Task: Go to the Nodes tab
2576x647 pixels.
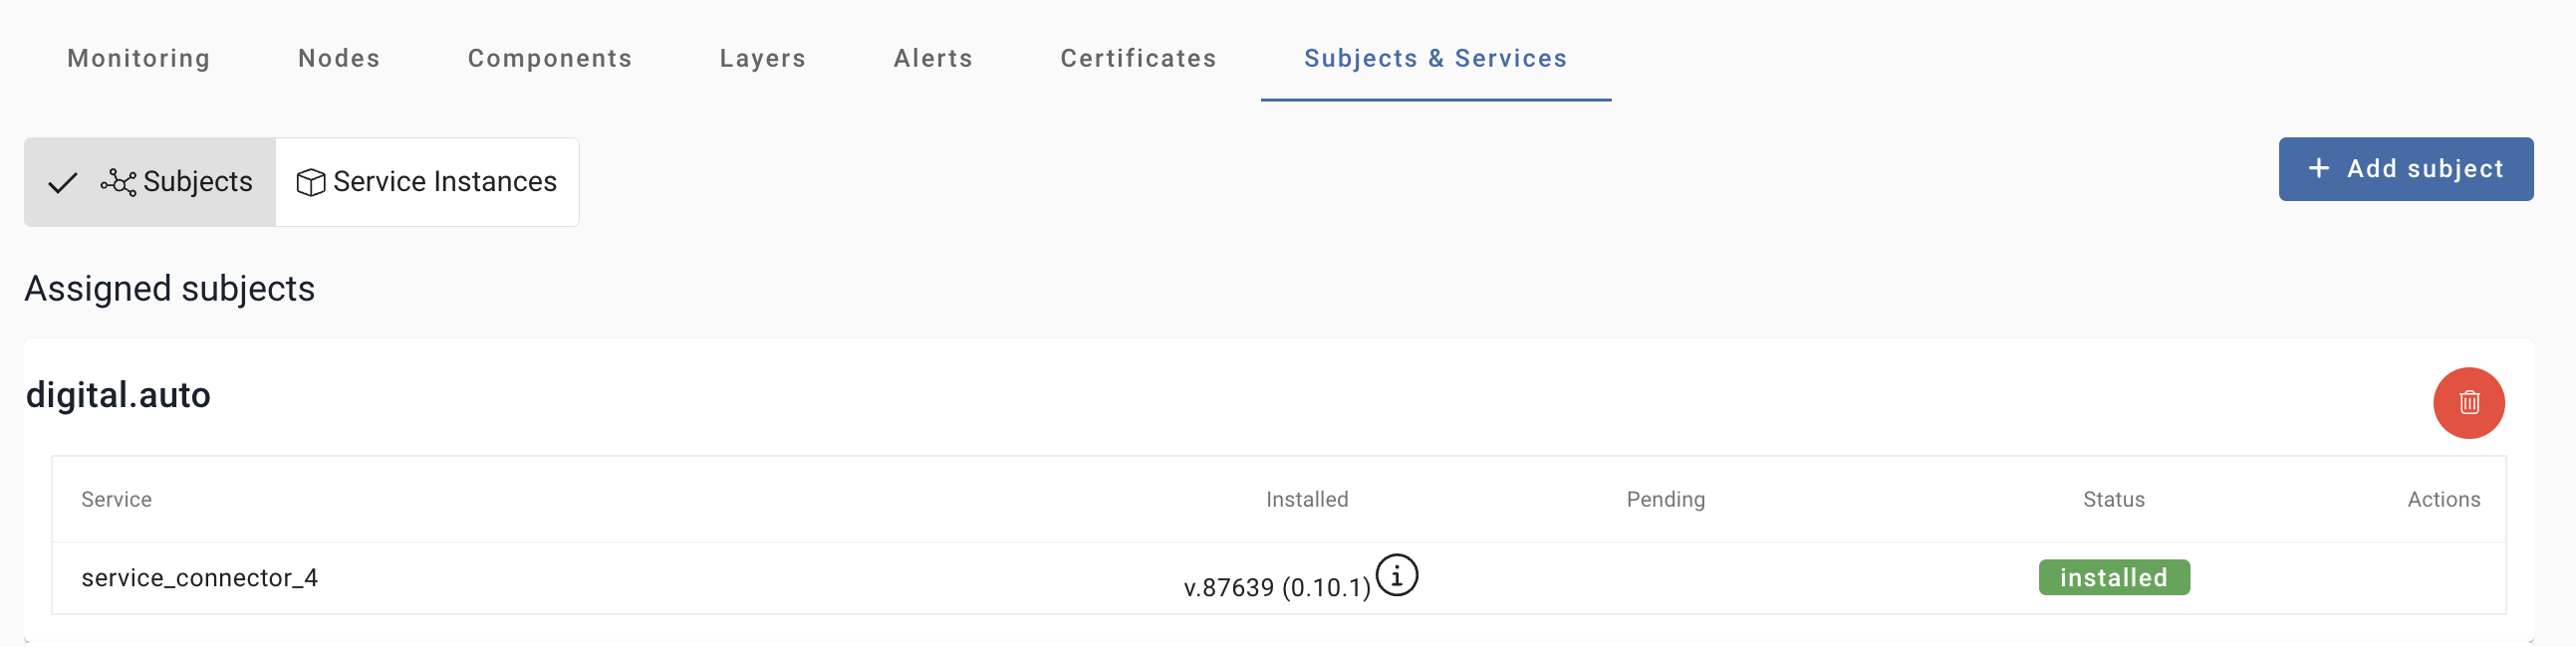Action: [339, 59]
